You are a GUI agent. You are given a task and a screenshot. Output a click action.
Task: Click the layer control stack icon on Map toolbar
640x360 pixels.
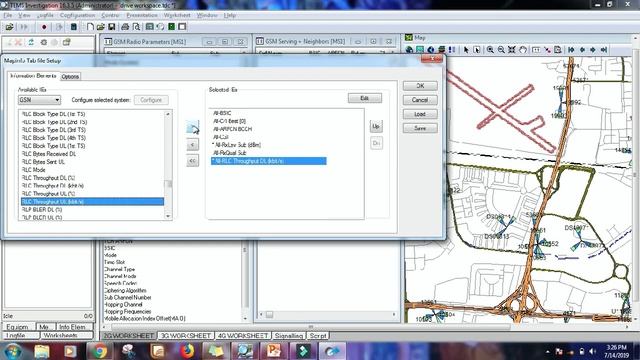click(442, 50)
